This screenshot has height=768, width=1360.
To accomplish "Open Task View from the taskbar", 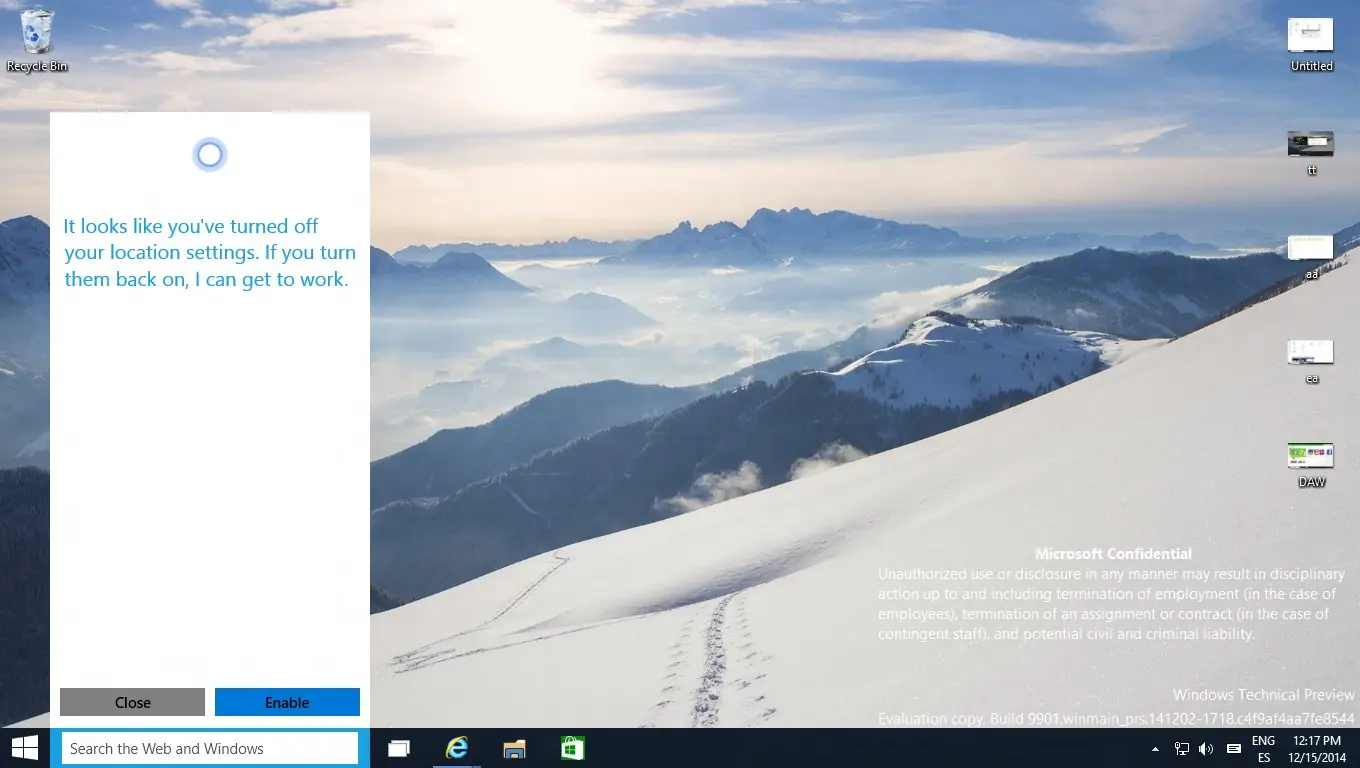I will (398, 748).
